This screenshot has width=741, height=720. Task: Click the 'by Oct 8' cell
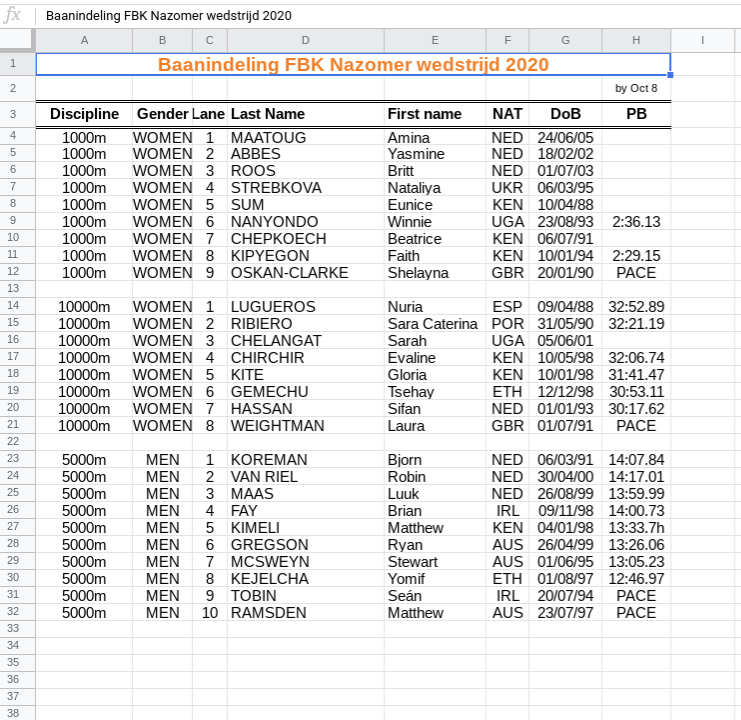pos(636,88)
